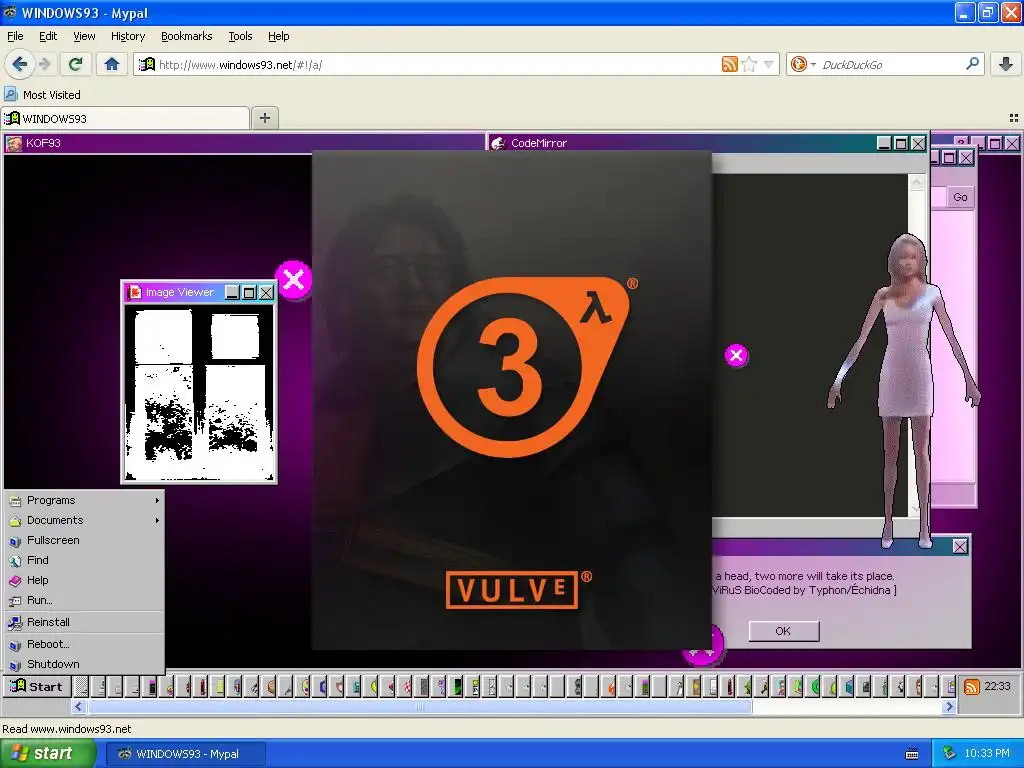Image resolution: width=1024 pixels, height=768 pixels.
Task: Open the History menu
Action: point(128,36)
